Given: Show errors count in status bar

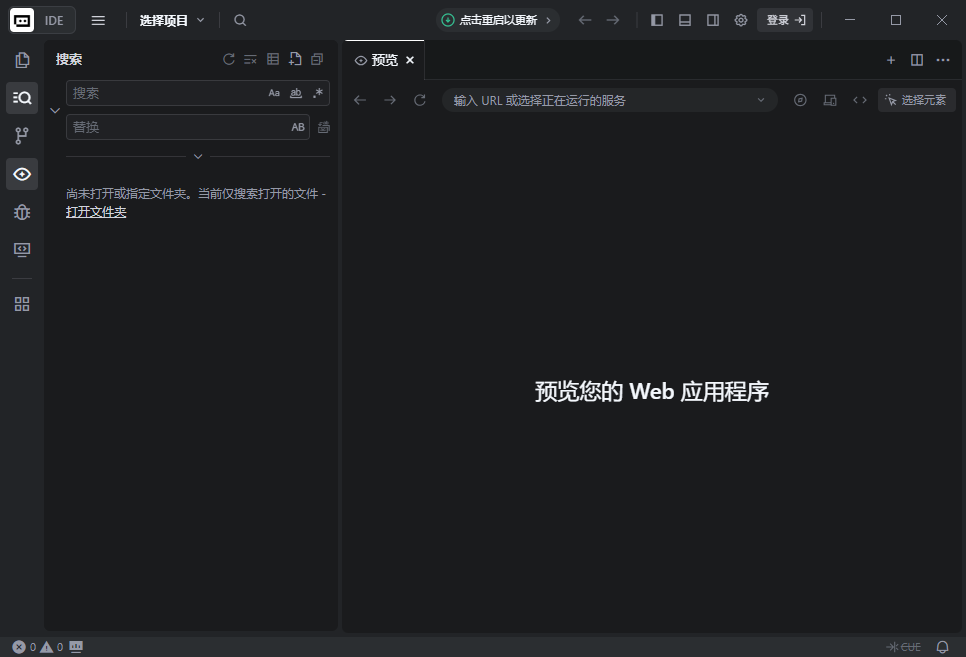Looking at the screenshot, I should tap(24, 647).
